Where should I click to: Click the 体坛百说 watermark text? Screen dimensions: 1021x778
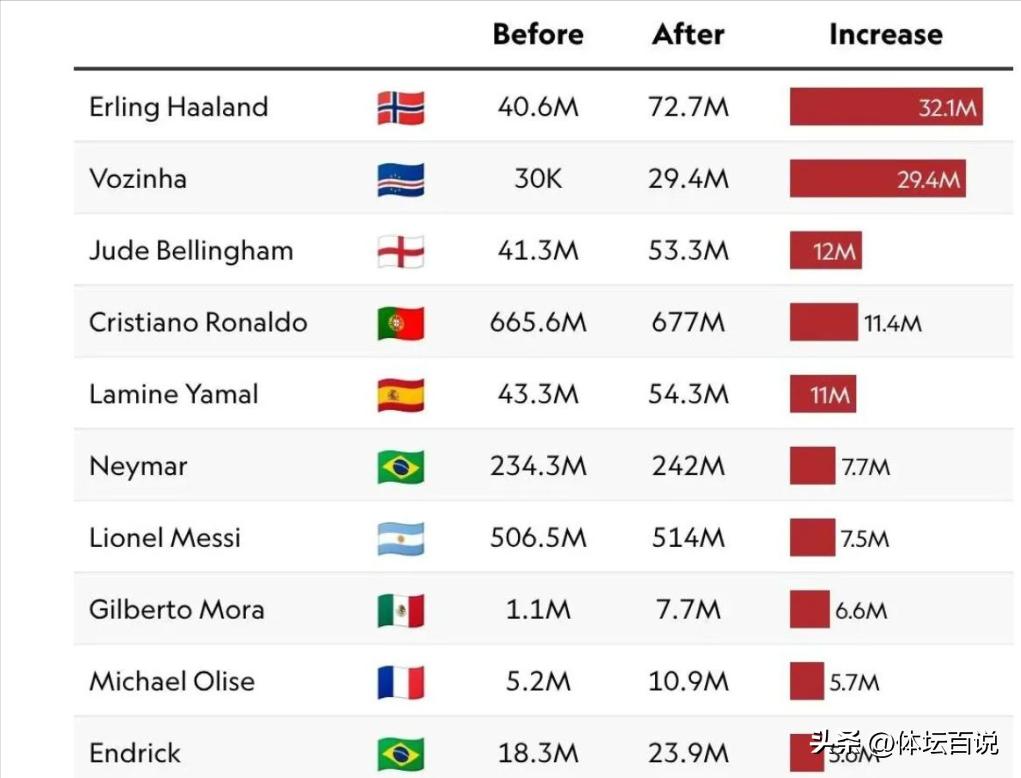click(x=947, y=742)
